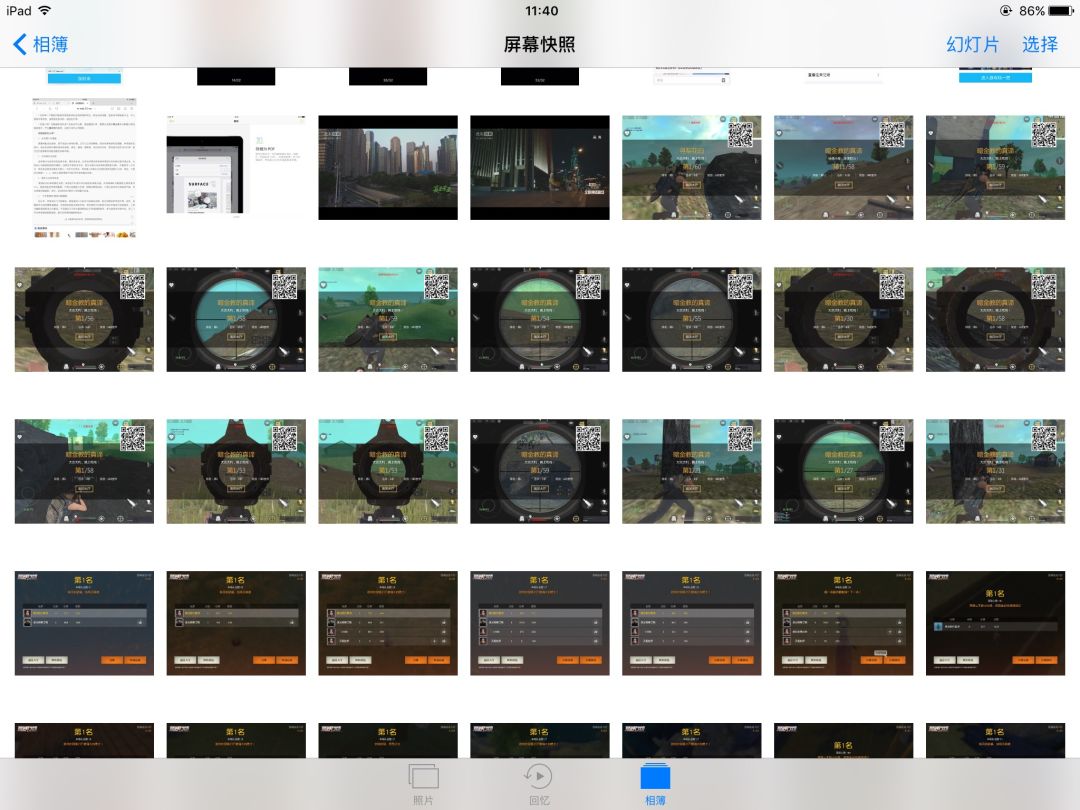Open the scope screenshot ranked 第1/56
This screenshot has width=1080, height=810.
(x=84, y=320)
